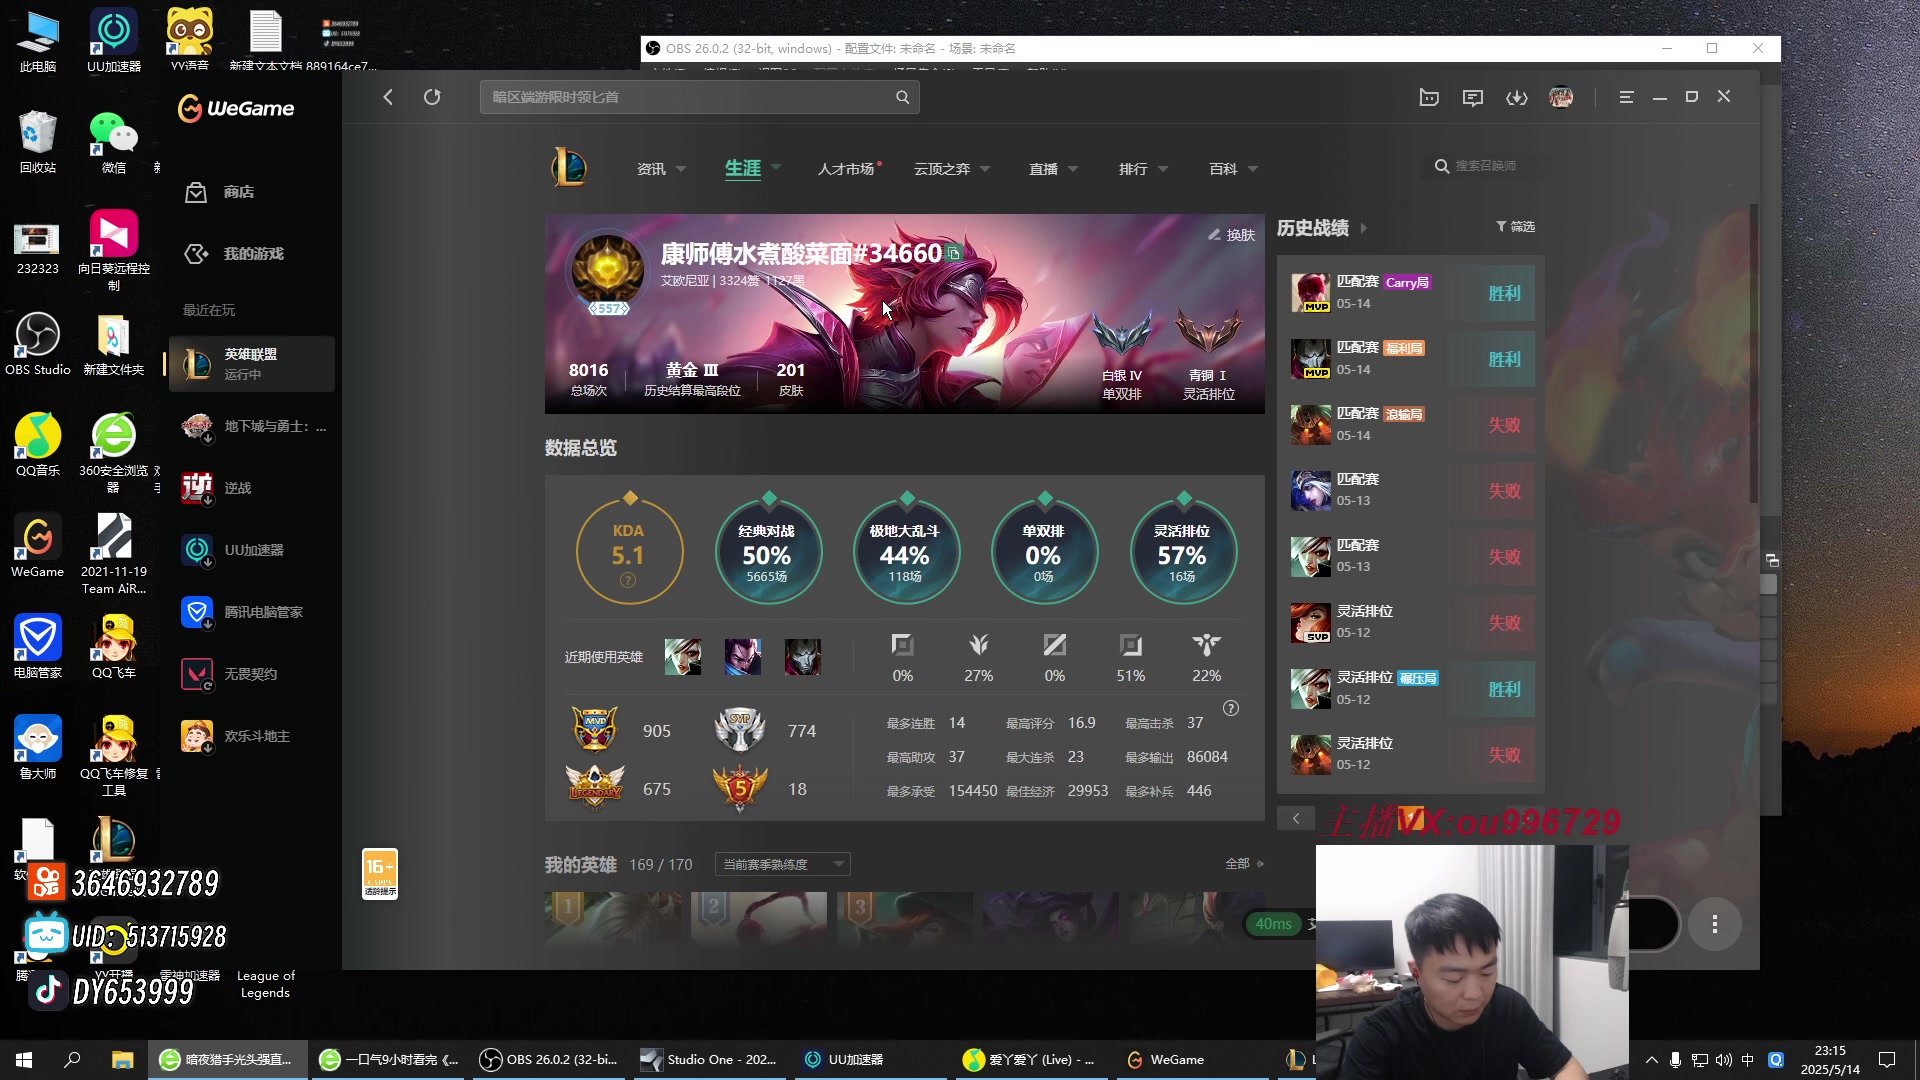The height and width of the screenshot is (1080, 1920).
Task: Go back with WeGame back arrow
Action: [388, 97]
